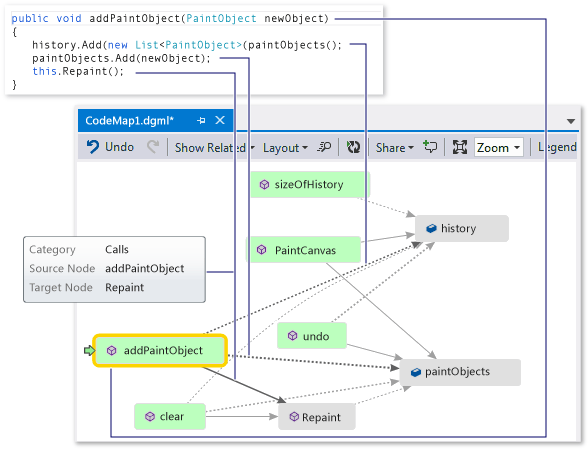The height and width of the screenshot is (449, 588).
Task: Select the paintObjects field node
Action: pyautogui.click(x=460, y=372)
